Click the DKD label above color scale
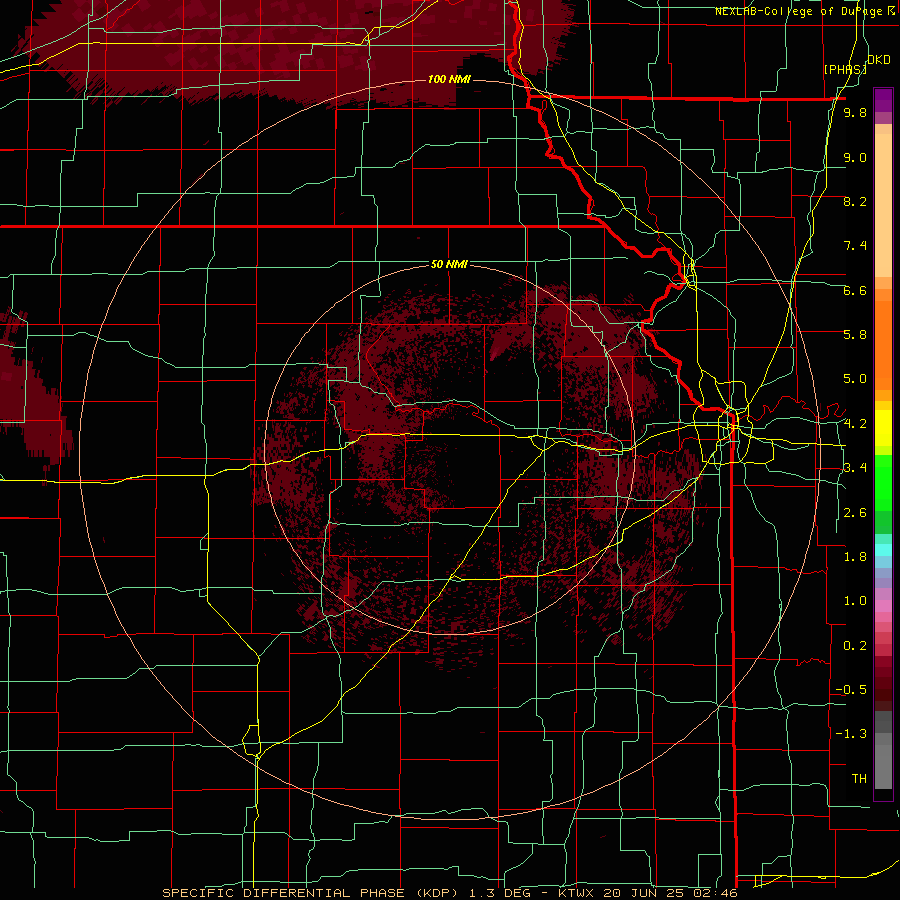Screen dimensions: 900x900 click(878, 60)
